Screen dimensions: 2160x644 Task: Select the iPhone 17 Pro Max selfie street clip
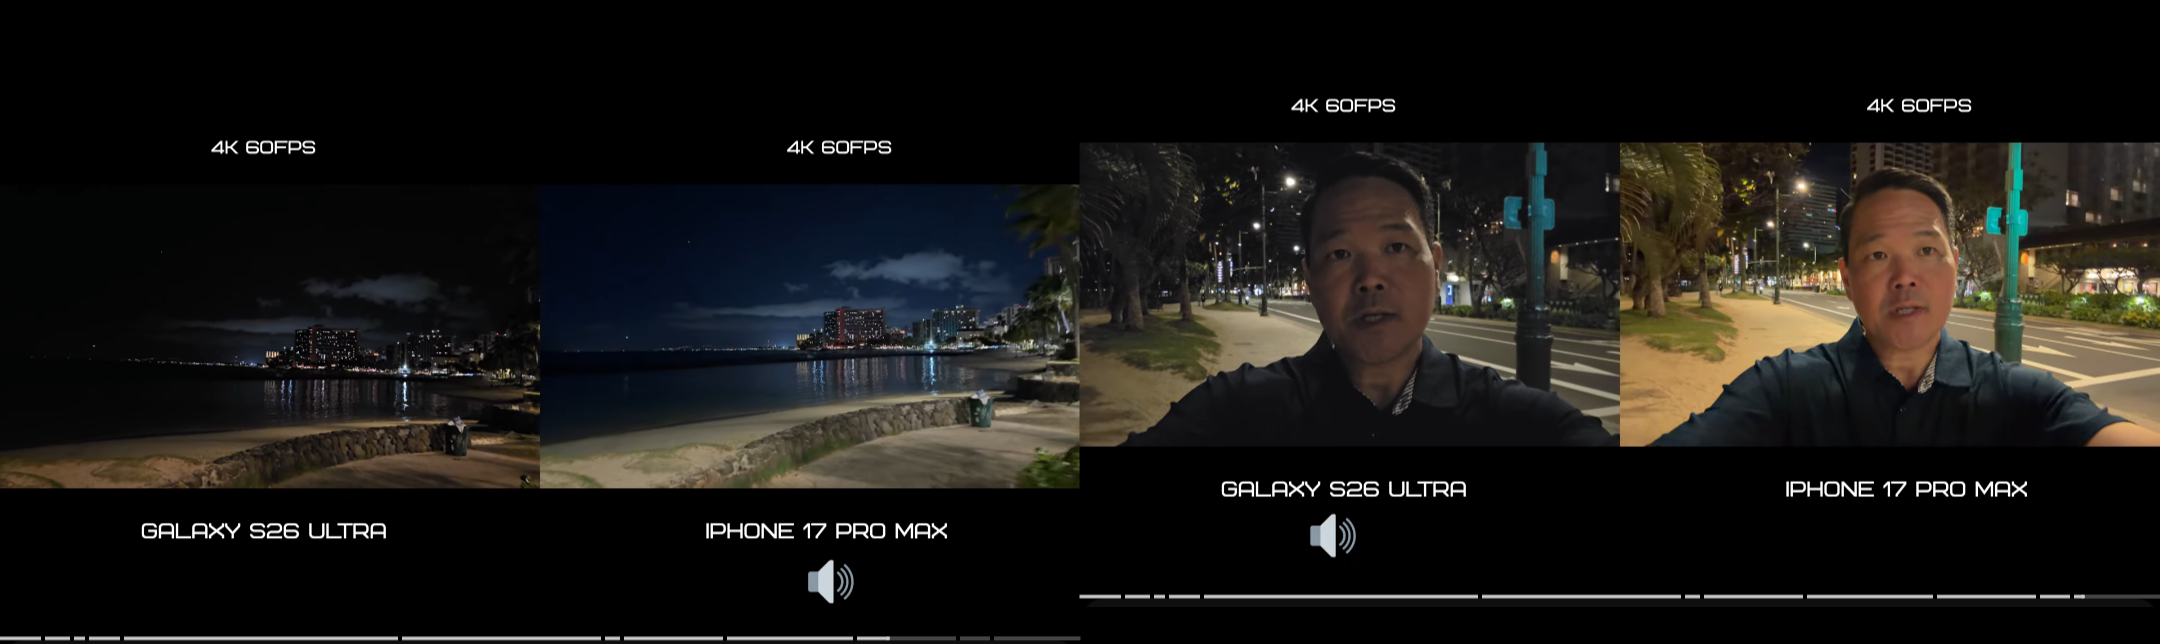click(x=1890, y=294)
